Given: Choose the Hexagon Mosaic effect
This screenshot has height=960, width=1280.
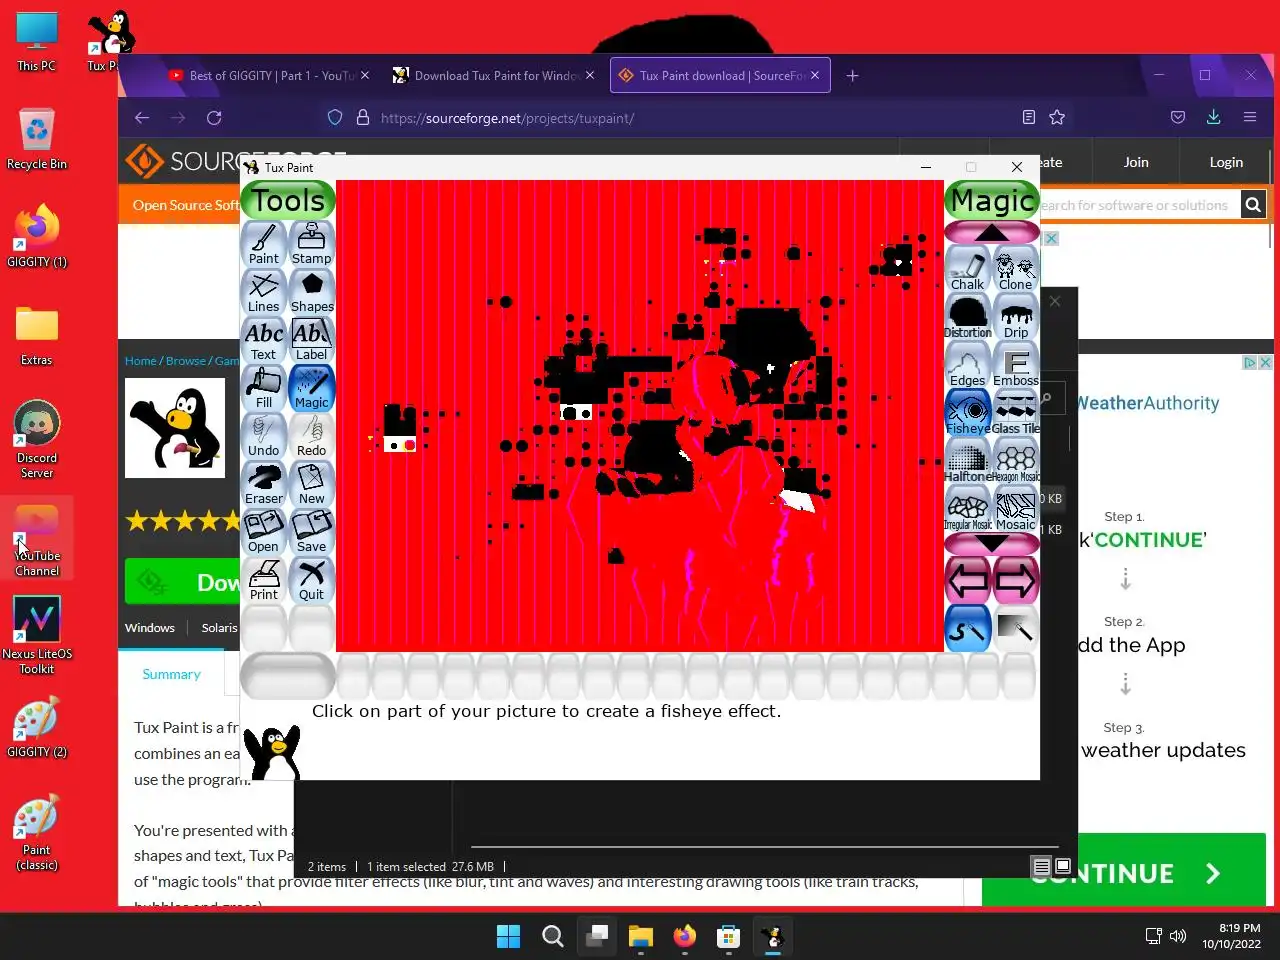Looking at the screenshot, I should (x=1016, y=461).
